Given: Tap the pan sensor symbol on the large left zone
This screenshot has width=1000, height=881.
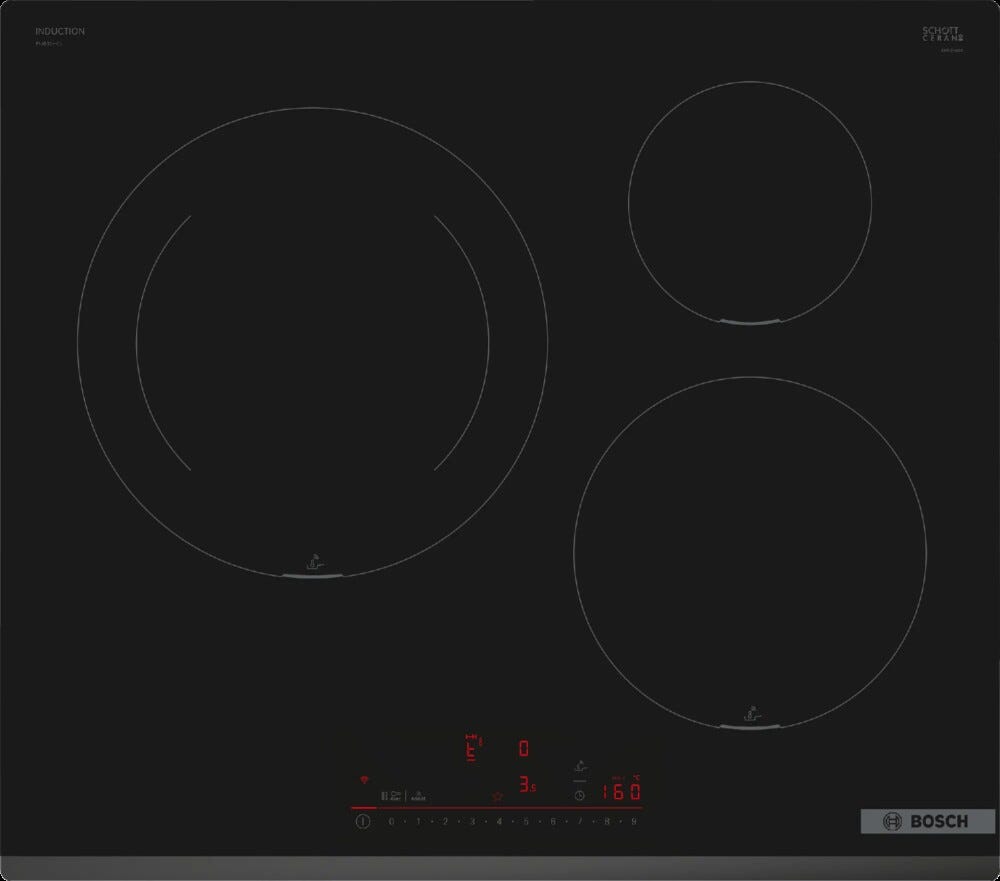Looking at the screenshot, I should click(x=315, y=562).
